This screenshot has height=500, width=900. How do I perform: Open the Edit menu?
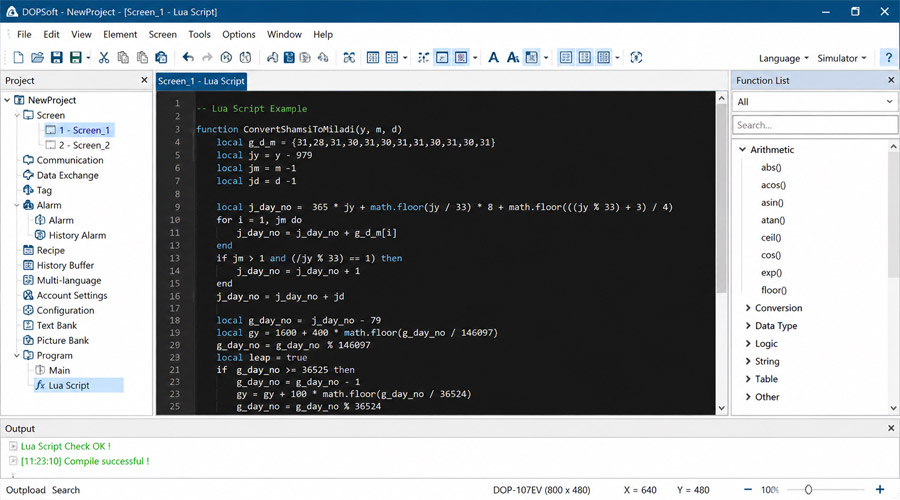tap(51, 34)
